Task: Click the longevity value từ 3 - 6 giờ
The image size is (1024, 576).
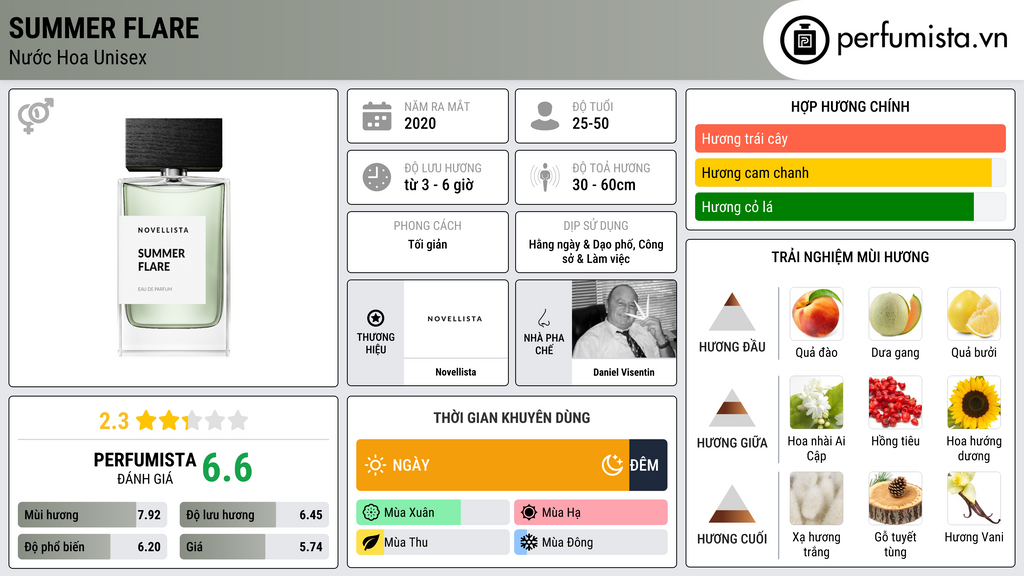Action: coord(438,185)
